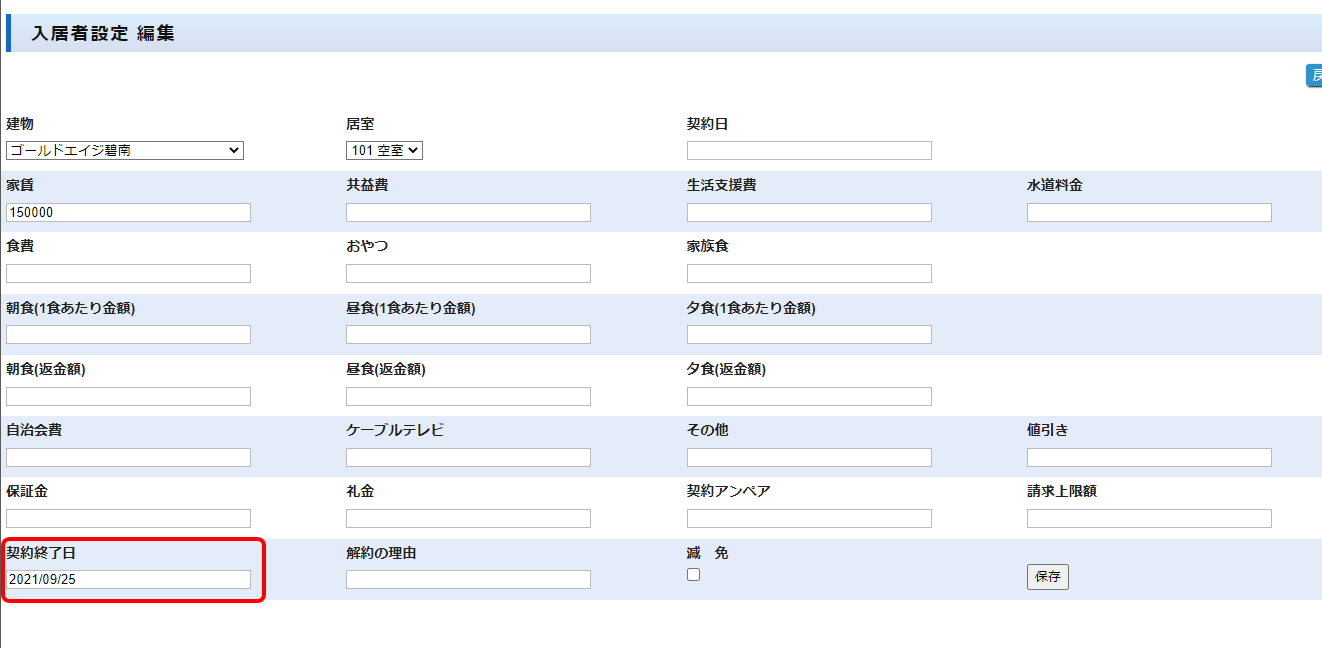
Task: Click the 水道料金 input field
Action: (x=1149, y=213)
